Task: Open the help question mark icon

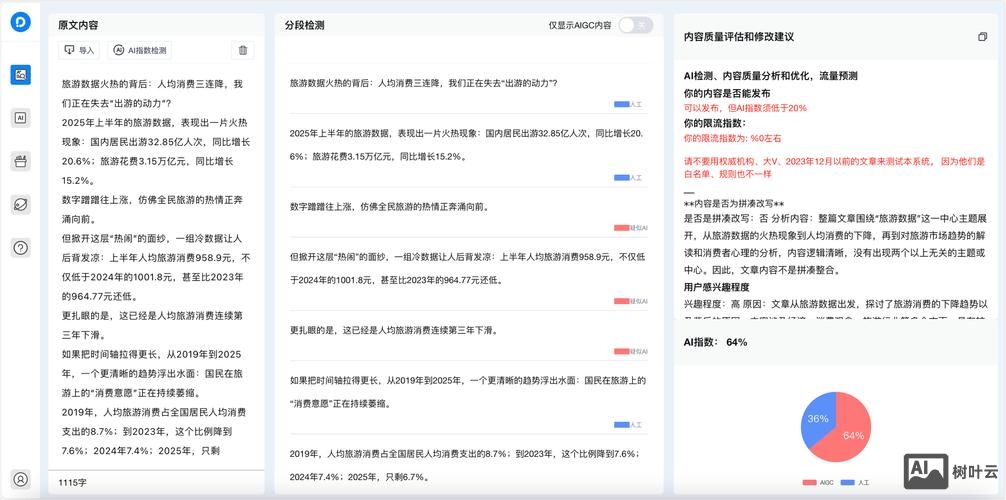Action: point(21,247)
